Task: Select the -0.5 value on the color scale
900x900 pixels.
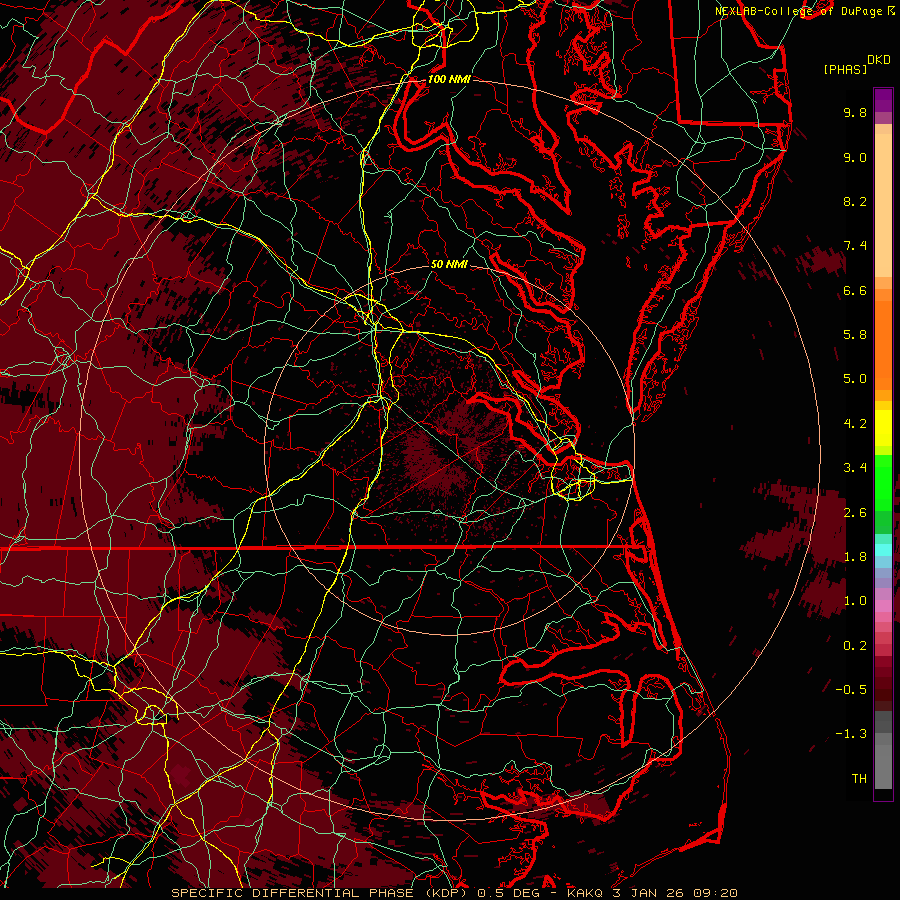Action: click(851, 689)
